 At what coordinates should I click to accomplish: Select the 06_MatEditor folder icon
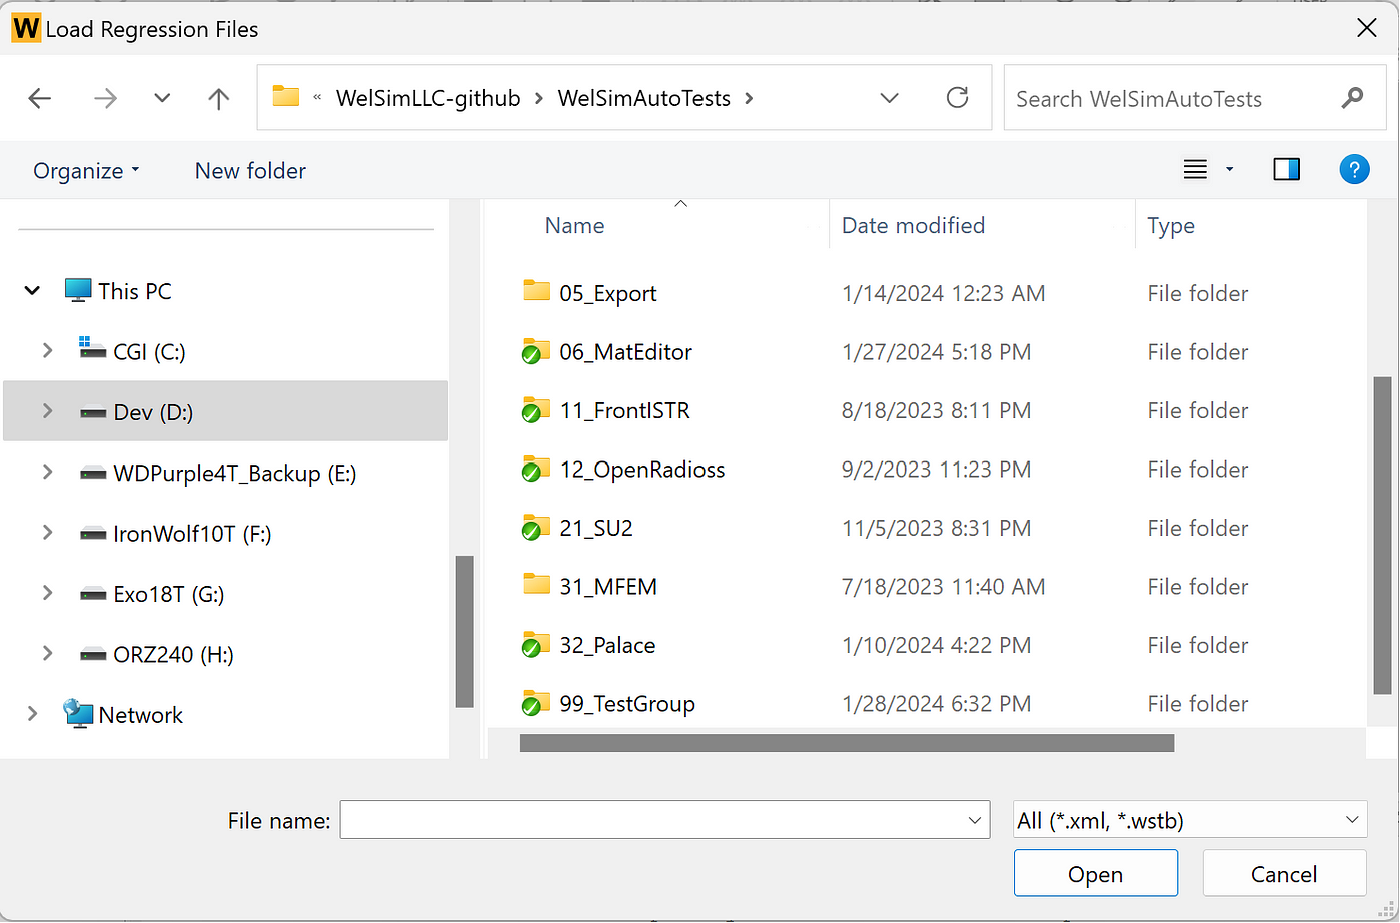click(x=537, y=351)
